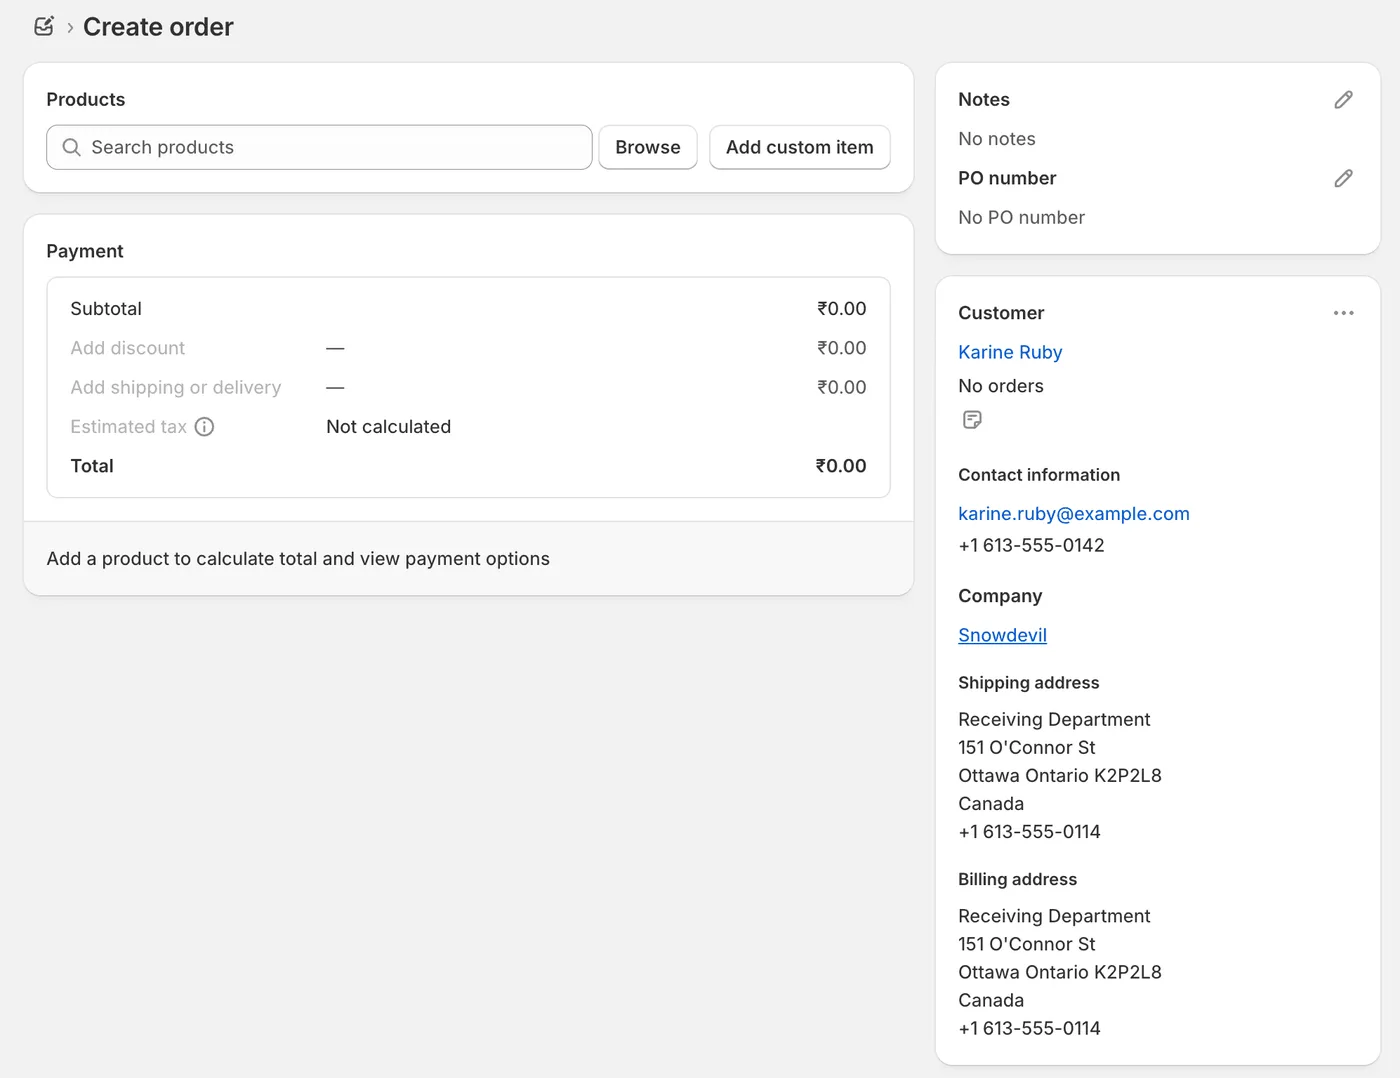Click the Add custom item button

800,147
